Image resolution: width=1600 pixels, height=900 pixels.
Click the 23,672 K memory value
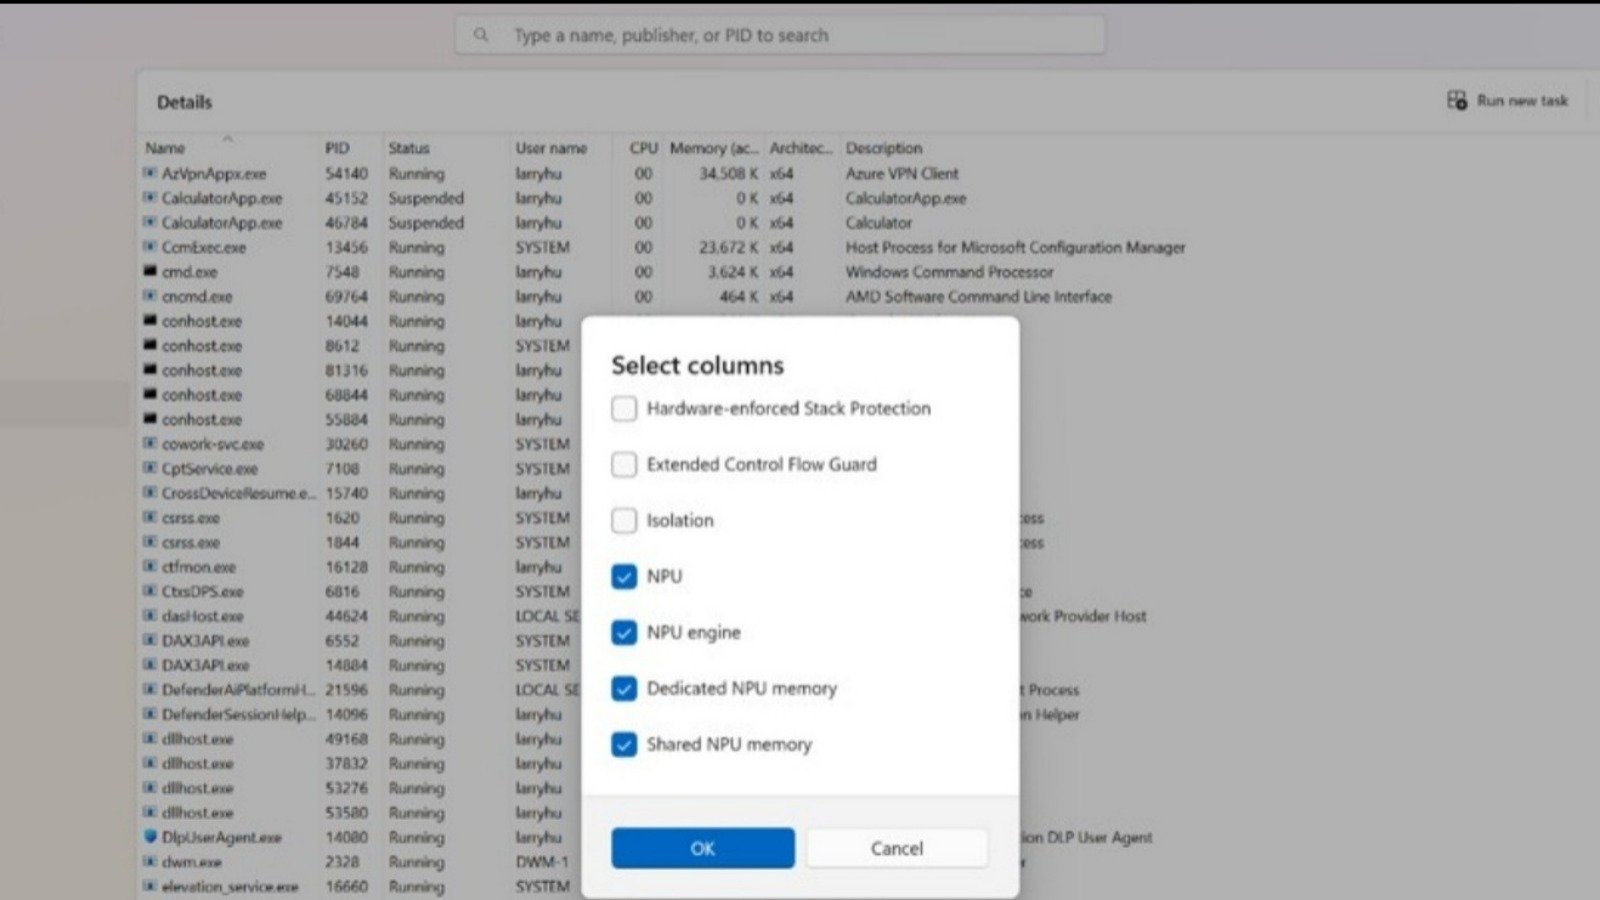[728, 247]
